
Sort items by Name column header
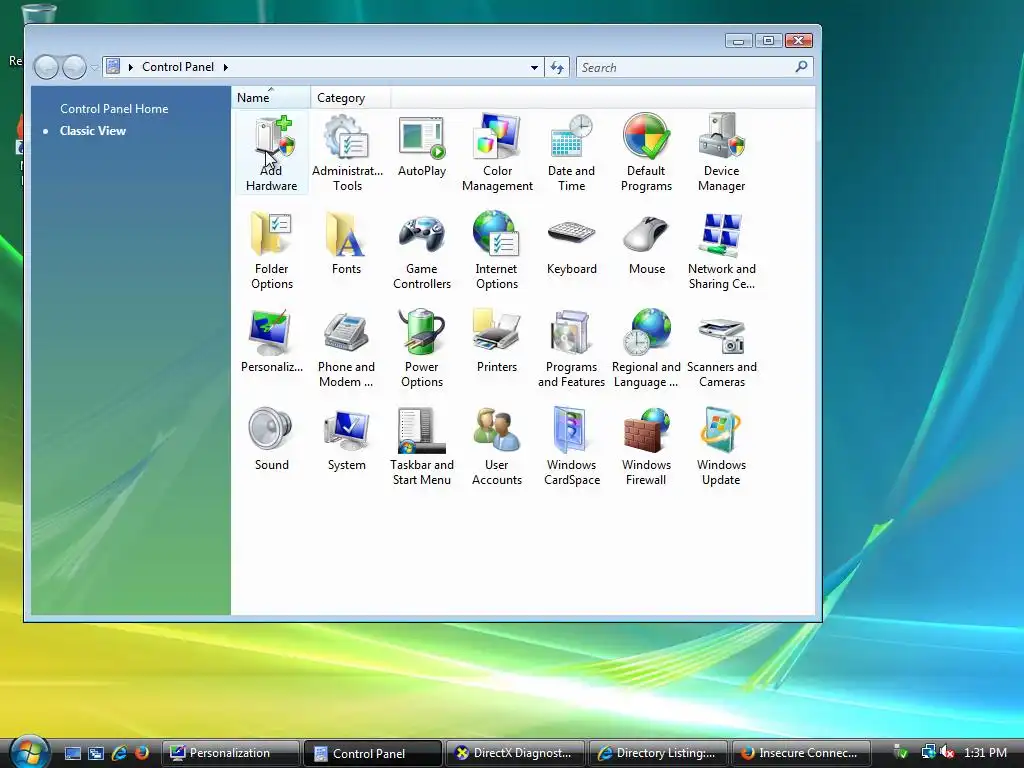tap(271, 97)
